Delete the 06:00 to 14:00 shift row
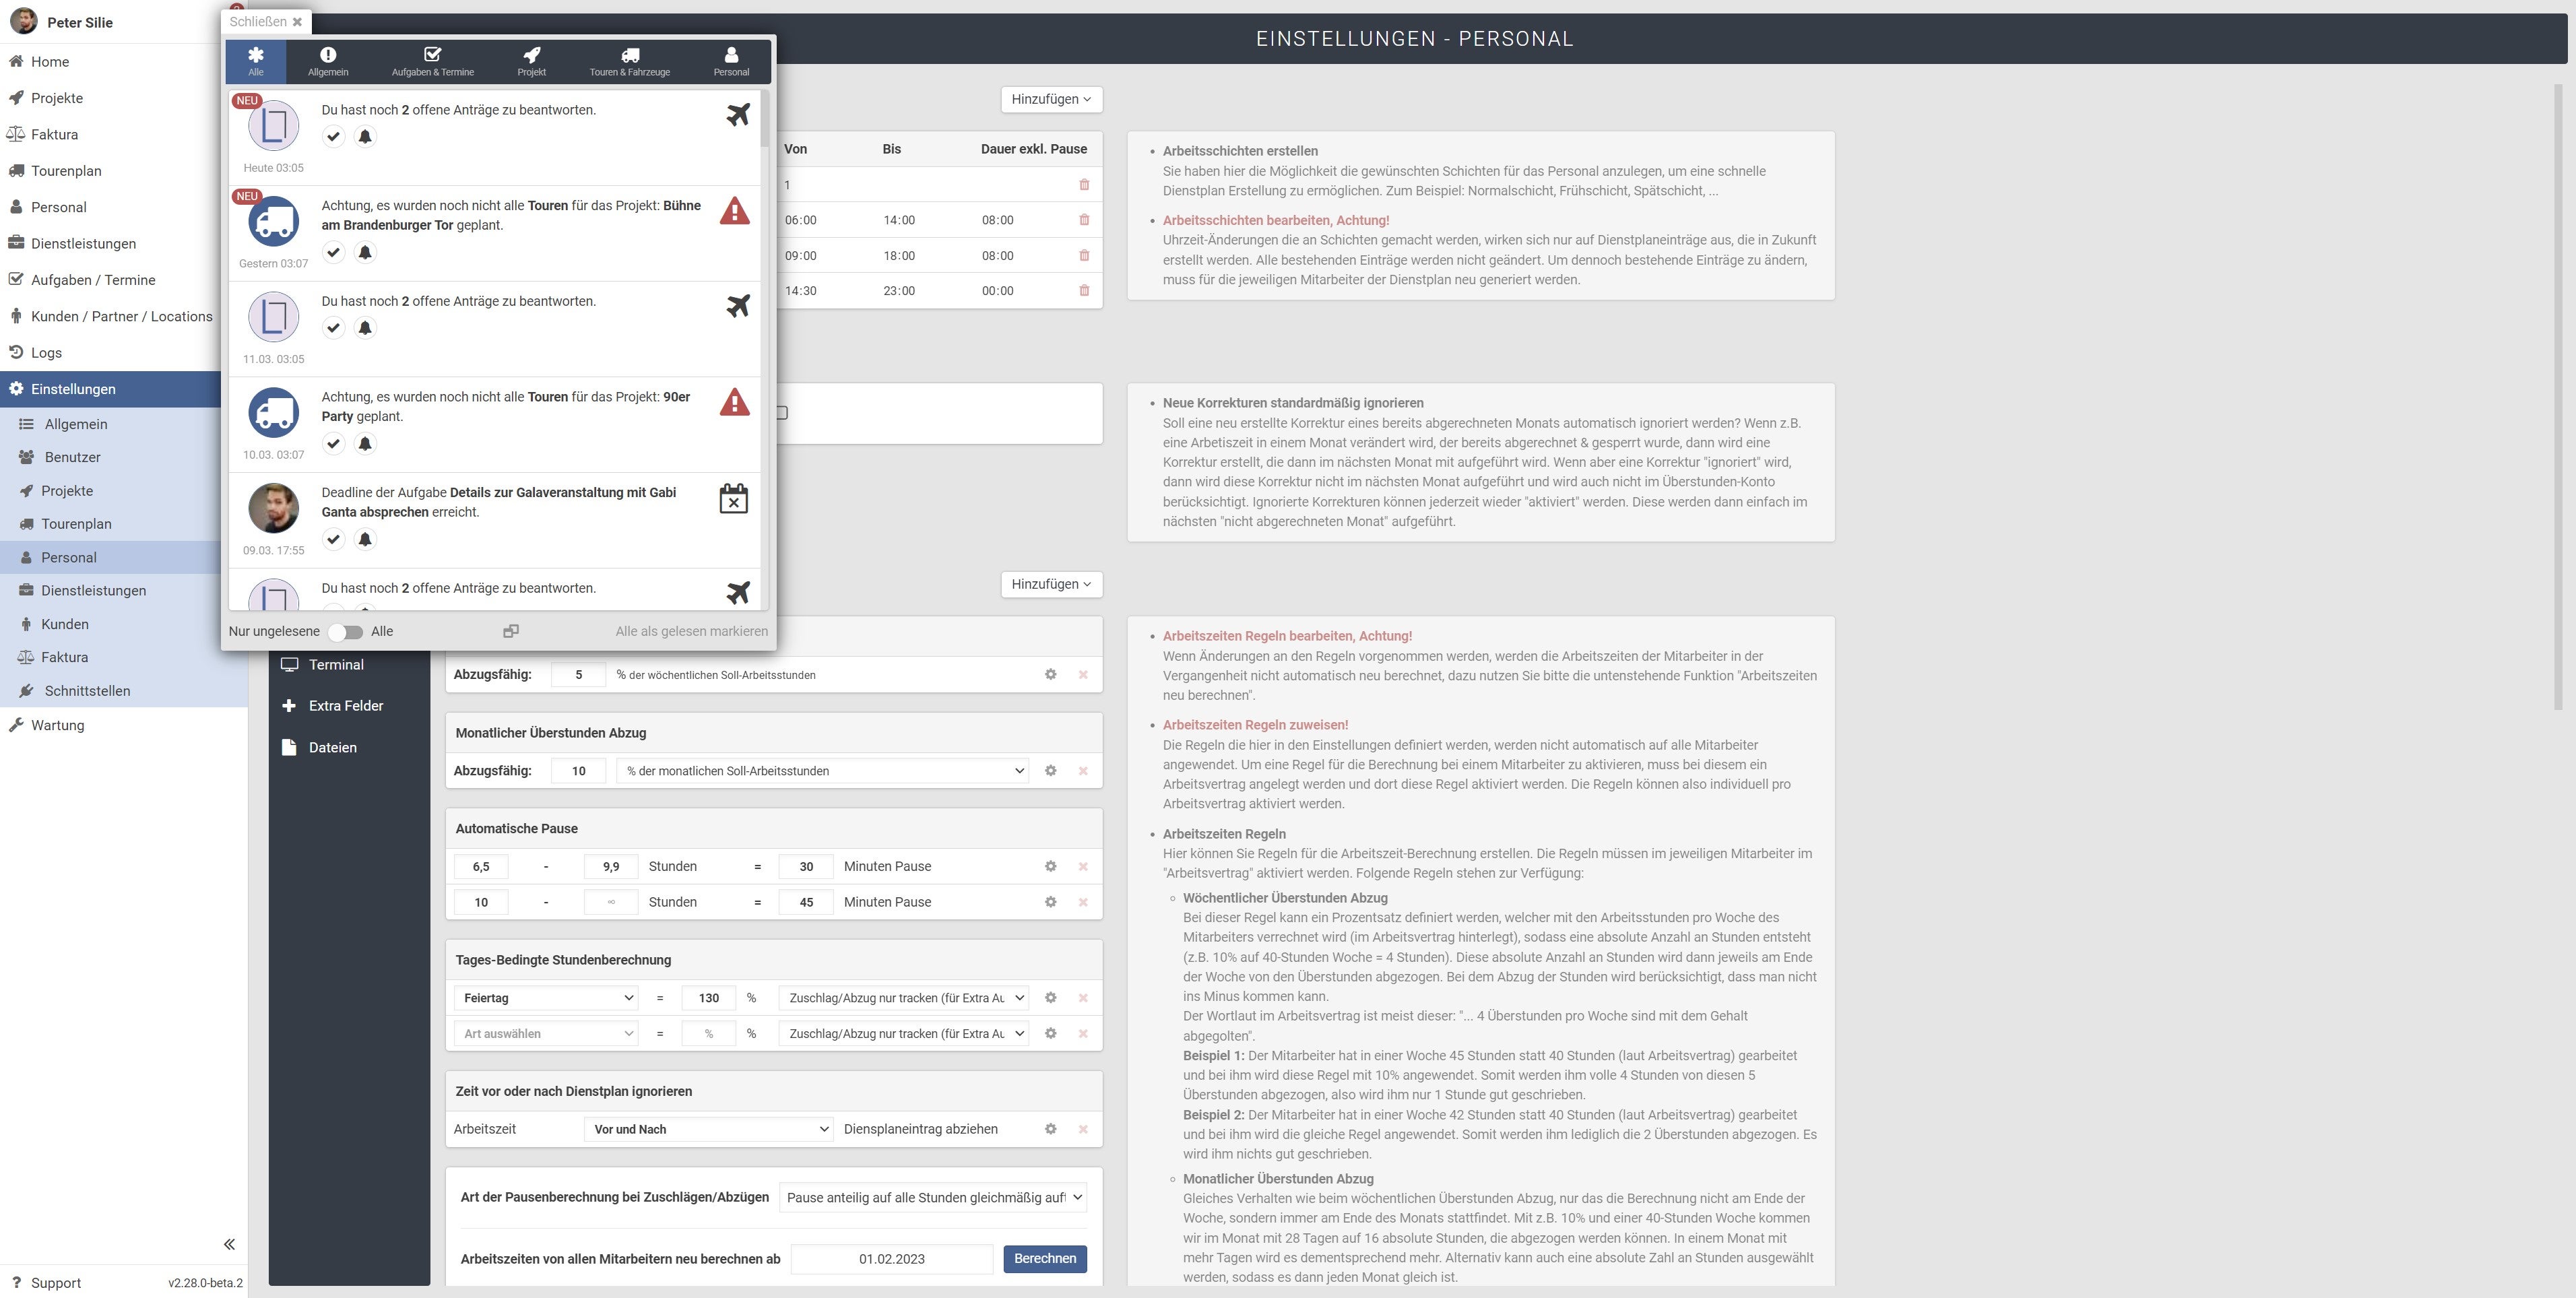The width and height of the screenshot is (2576, 1298). point(1084,220)
